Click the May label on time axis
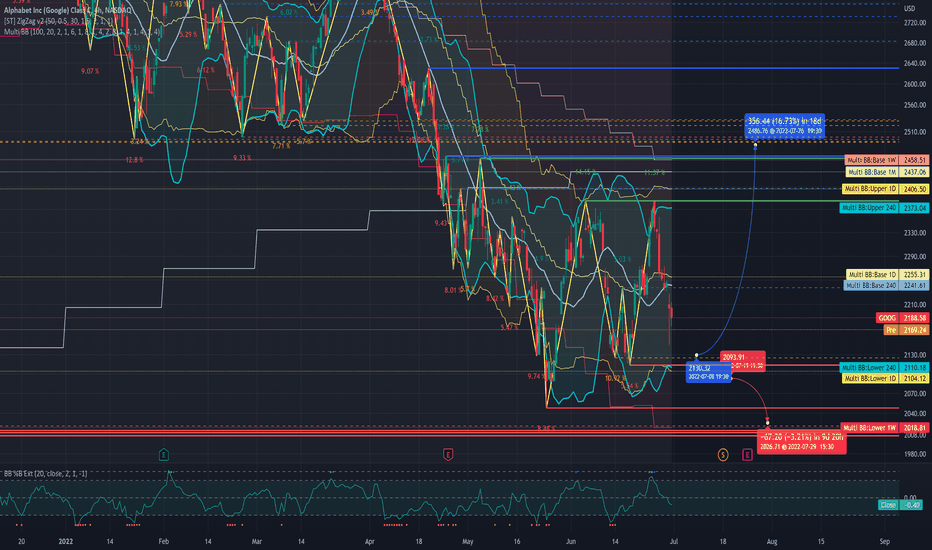Image resolution: width=932 pixels, height=550 pixels. [x=468, y=542]
